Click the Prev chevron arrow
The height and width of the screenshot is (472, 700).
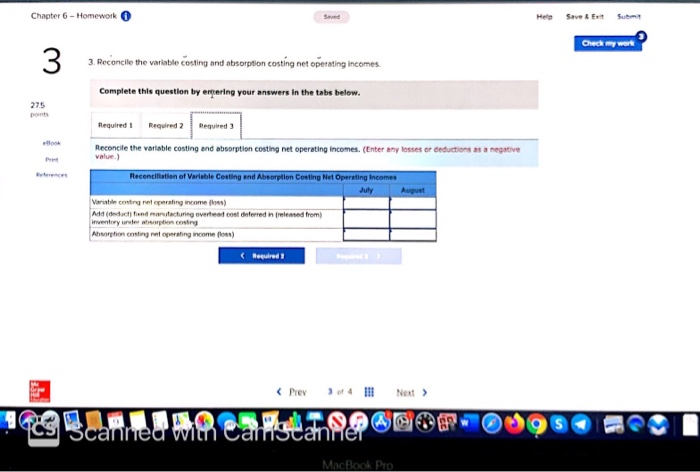(x=279, y=392)
